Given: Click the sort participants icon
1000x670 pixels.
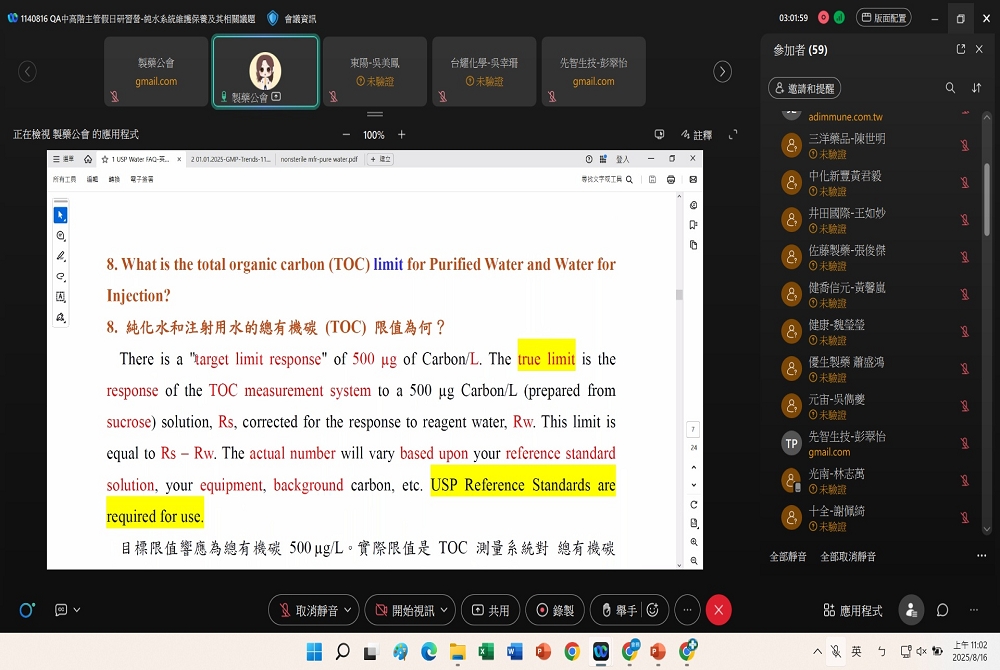Looking at the screenshot, I should click(x=977, y=88).
